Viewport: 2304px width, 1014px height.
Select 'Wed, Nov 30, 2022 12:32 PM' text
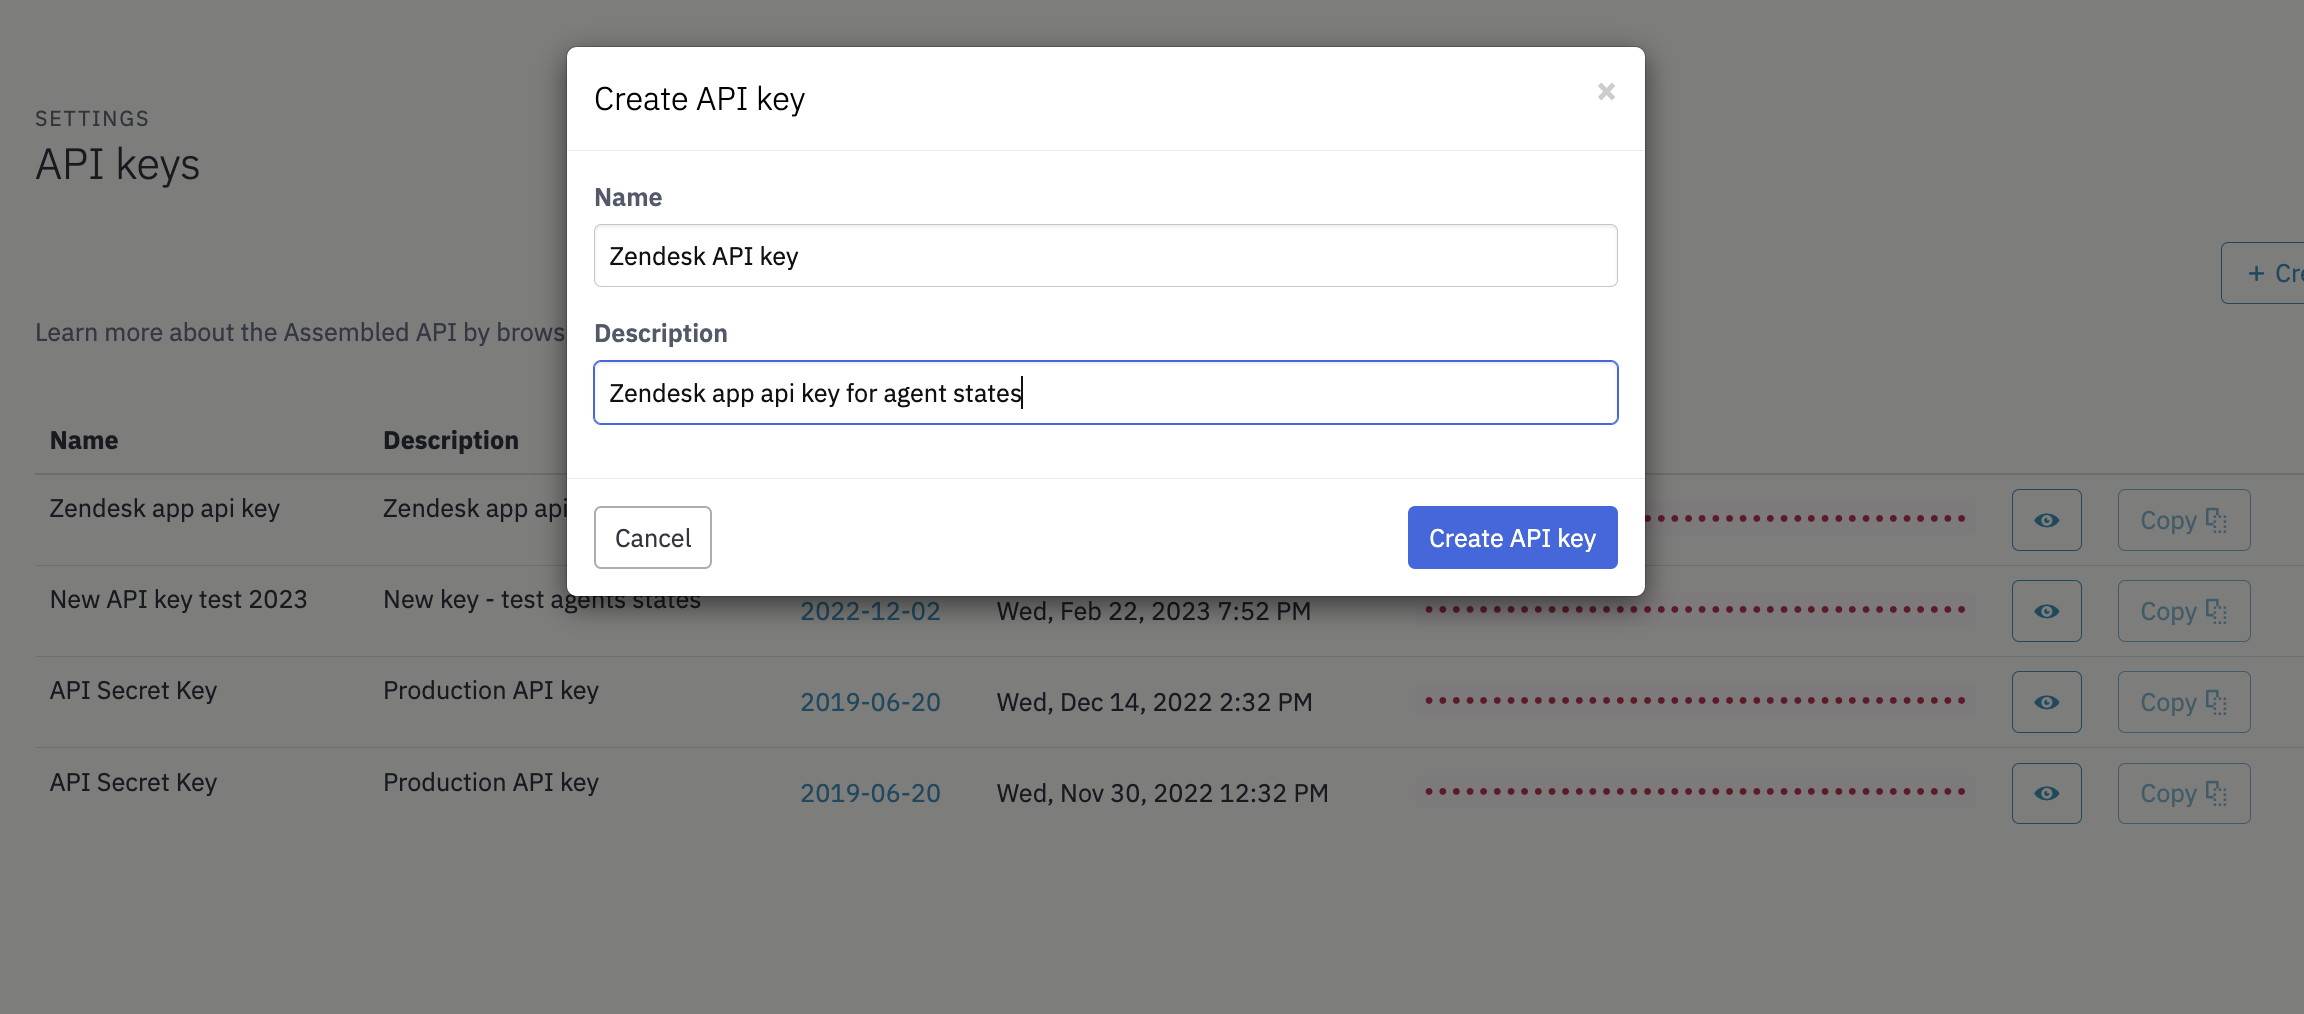pos(1163,793)
